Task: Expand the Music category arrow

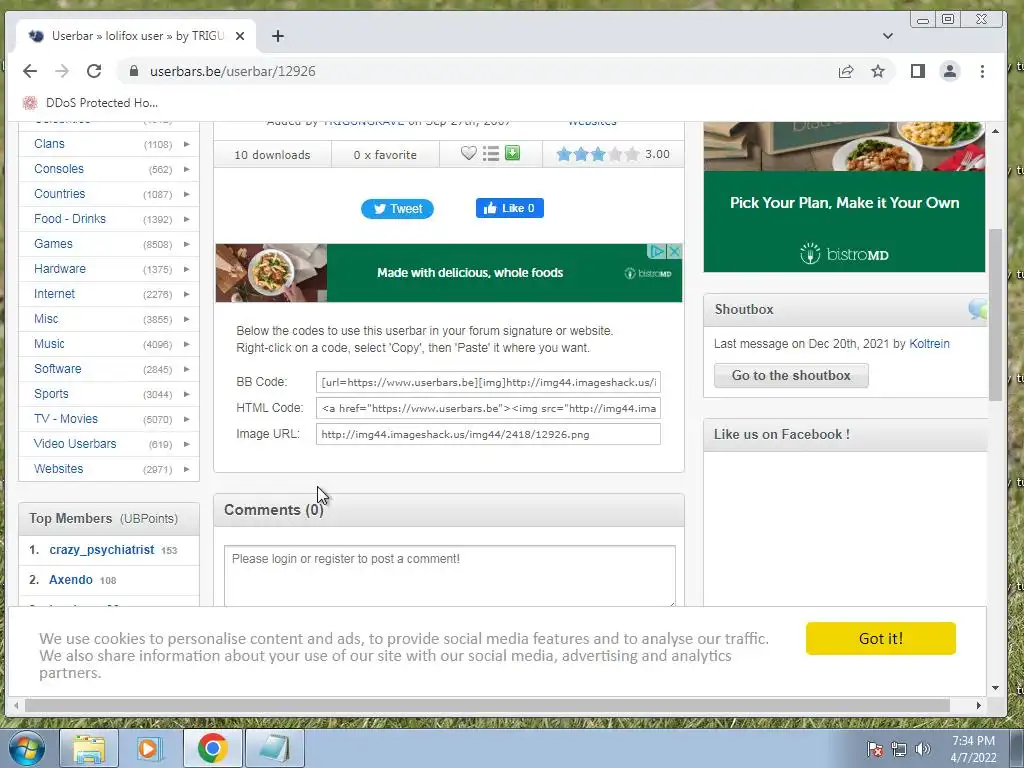Action: (x=186, y=344)
